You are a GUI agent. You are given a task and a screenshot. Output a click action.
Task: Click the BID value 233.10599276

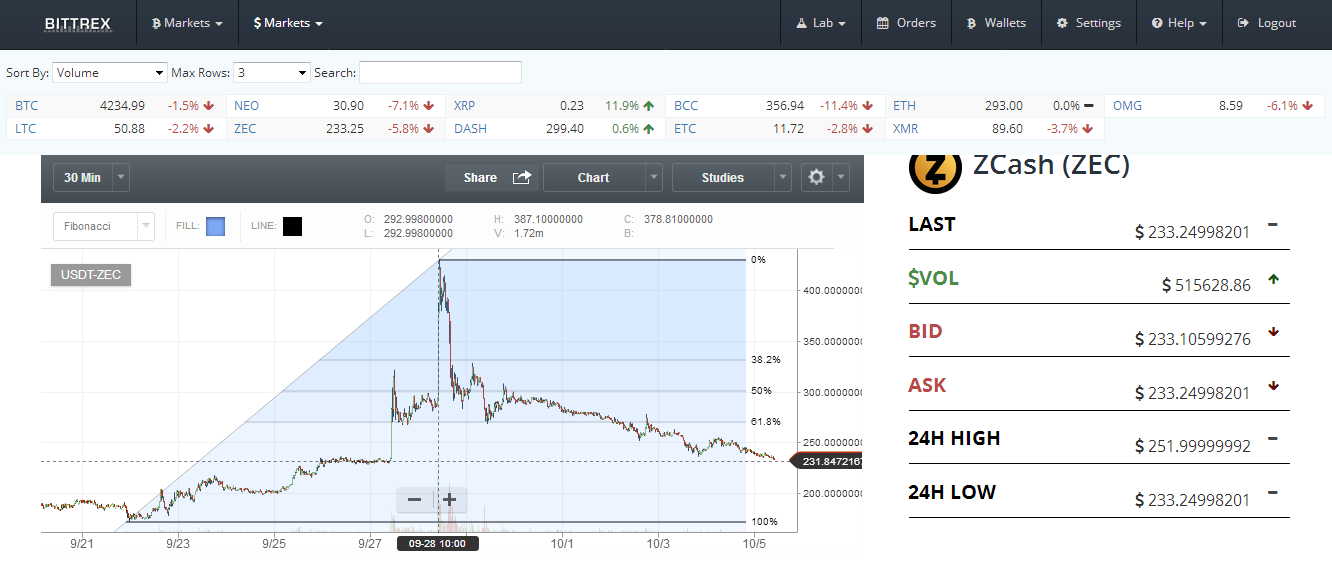1193,339
